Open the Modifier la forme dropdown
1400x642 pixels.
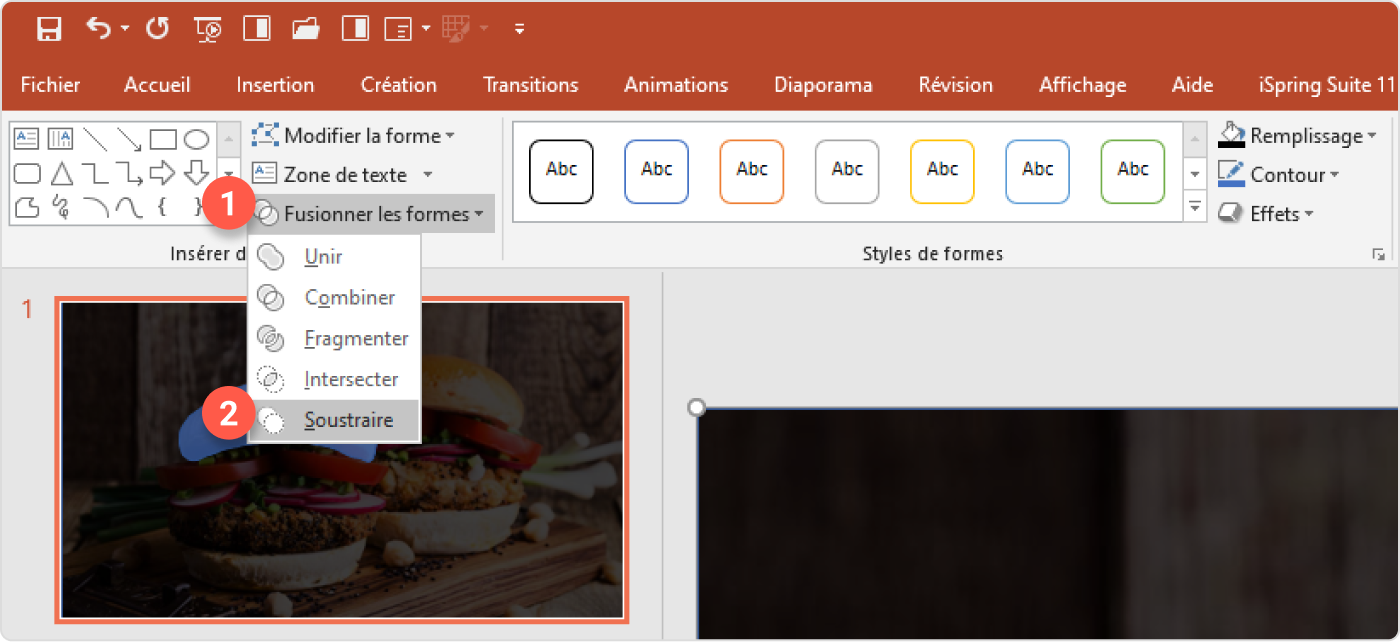pos(362,136)
